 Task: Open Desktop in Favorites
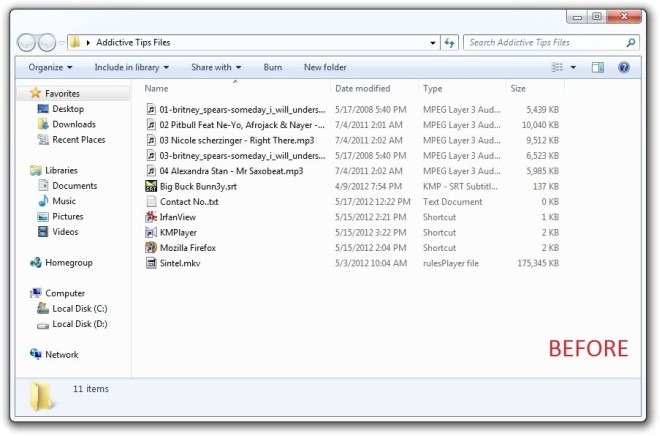click(x=68, y=109)
